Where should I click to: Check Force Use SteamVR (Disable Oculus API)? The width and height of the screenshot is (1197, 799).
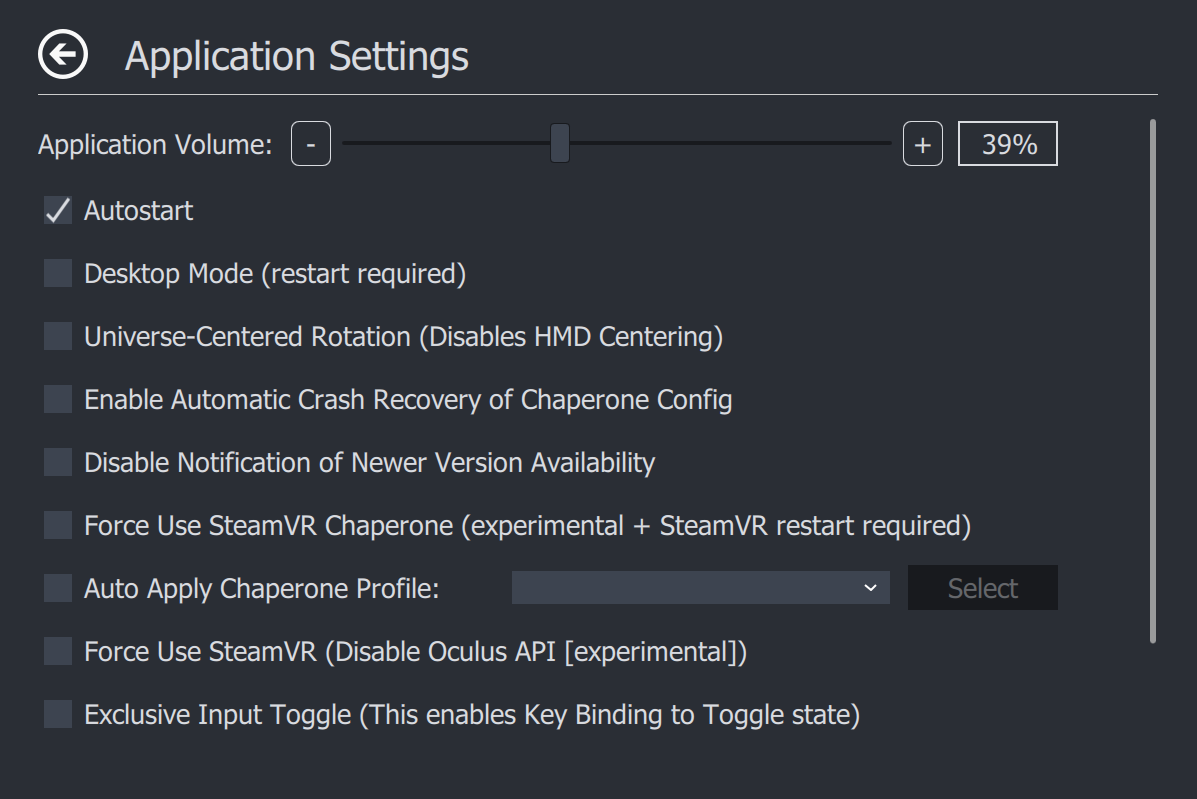point(58,652)
